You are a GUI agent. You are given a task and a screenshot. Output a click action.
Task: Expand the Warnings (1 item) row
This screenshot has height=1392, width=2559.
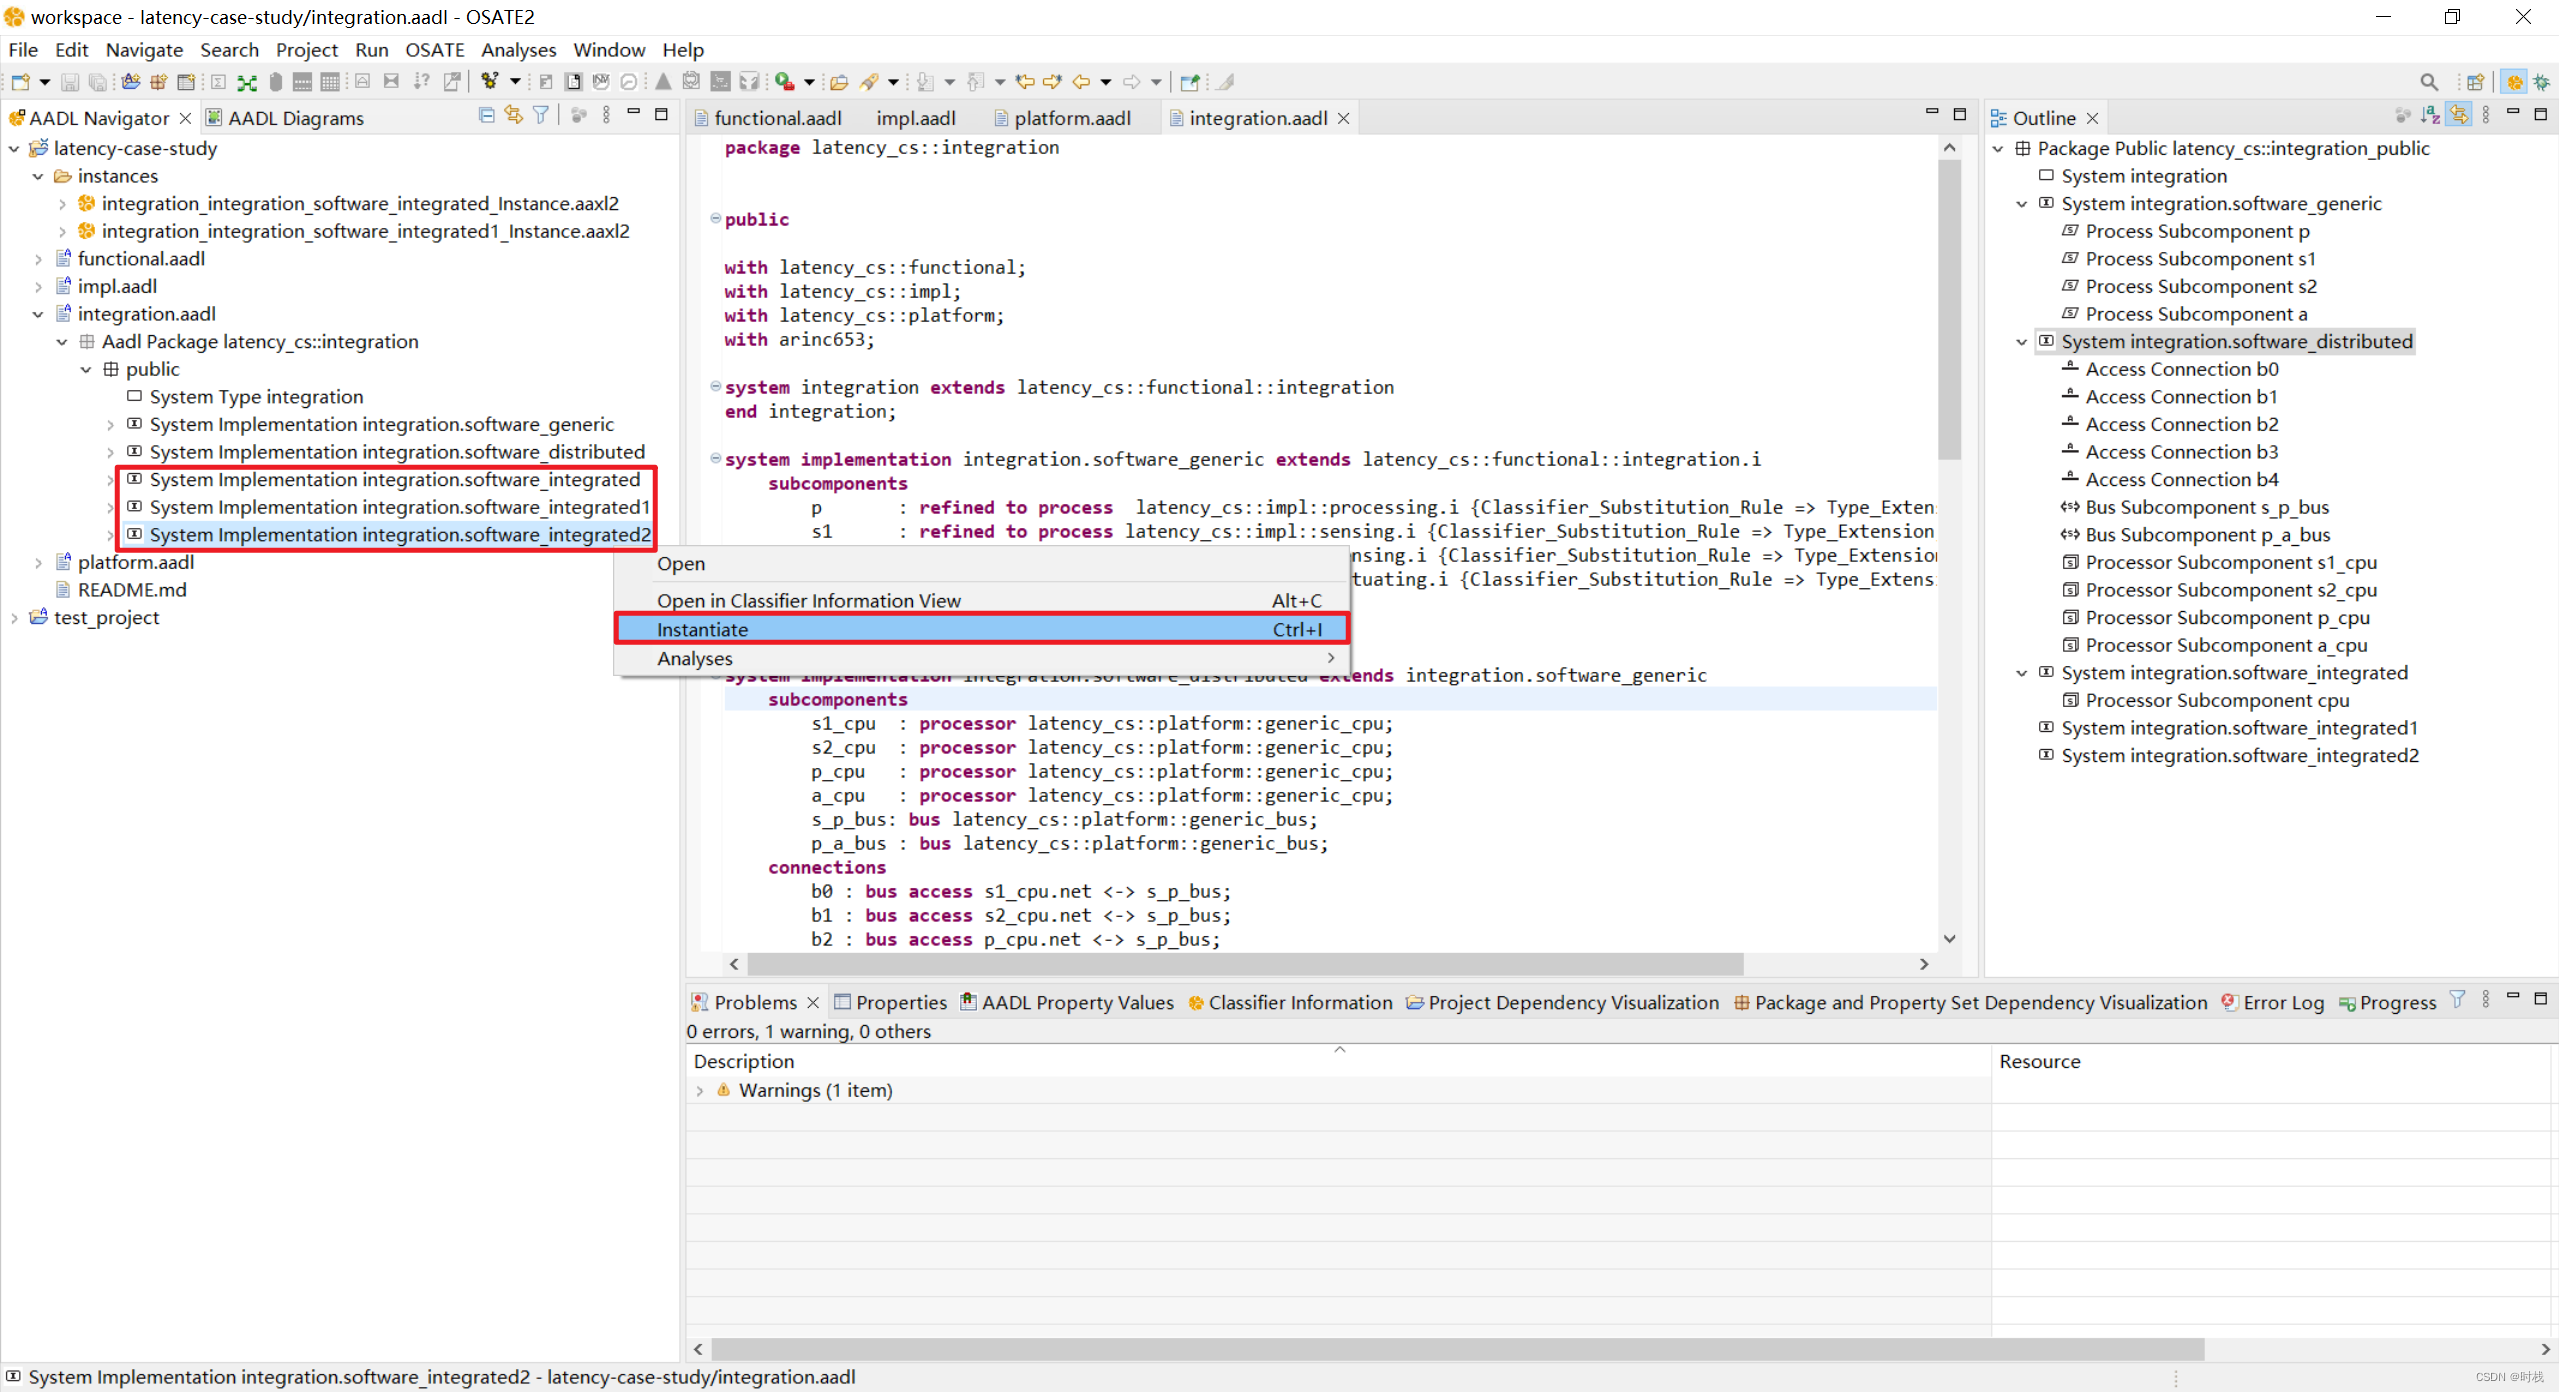[700, 1091]
